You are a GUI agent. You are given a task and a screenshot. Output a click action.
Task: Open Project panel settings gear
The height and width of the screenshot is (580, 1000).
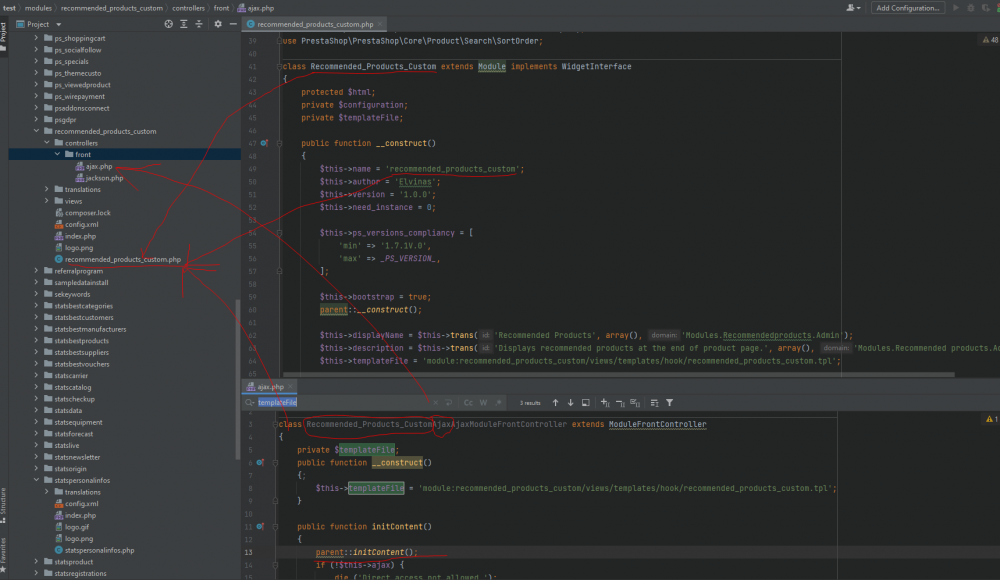218,24
